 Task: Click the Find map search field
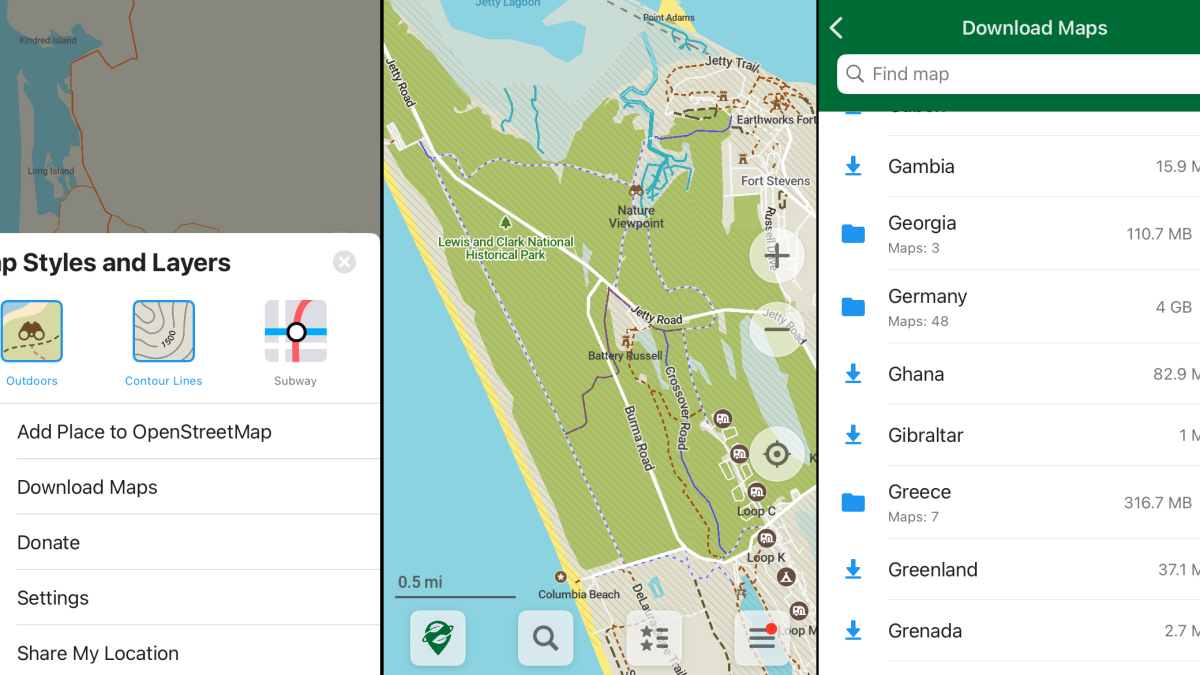click(x=1020, y=74)
